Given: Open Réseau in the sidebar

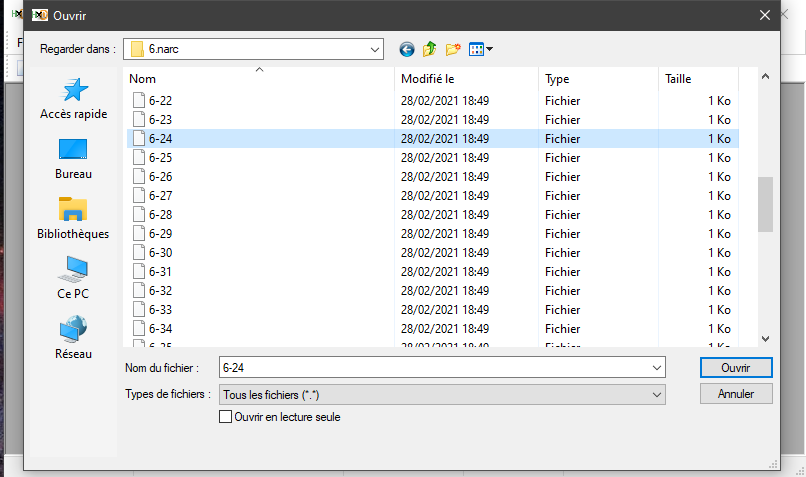Looking at the screenshot, I should [x=73, y=338].
